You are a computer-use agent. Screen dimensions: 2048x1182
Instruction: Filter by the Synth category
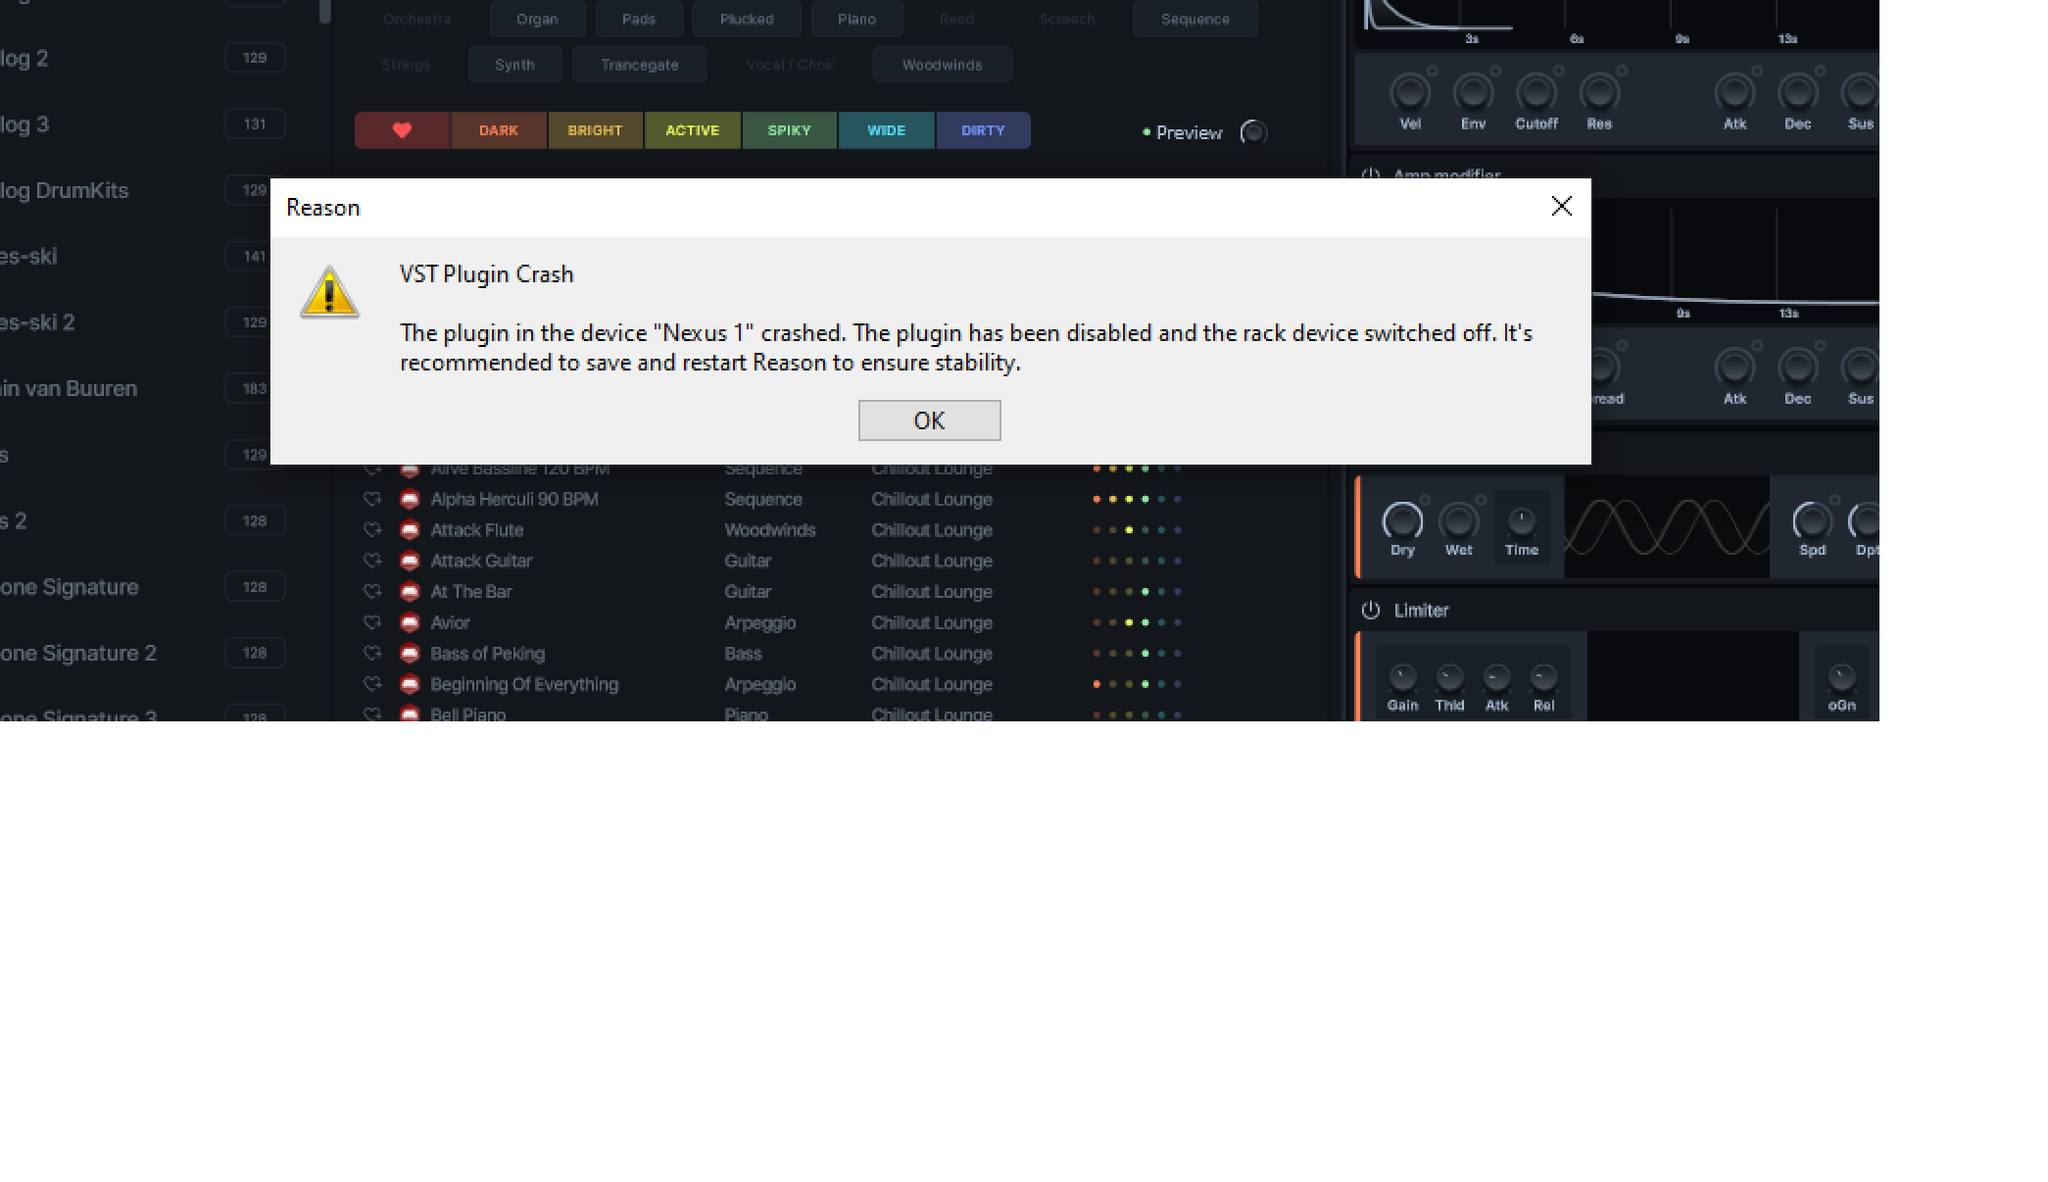515,64
